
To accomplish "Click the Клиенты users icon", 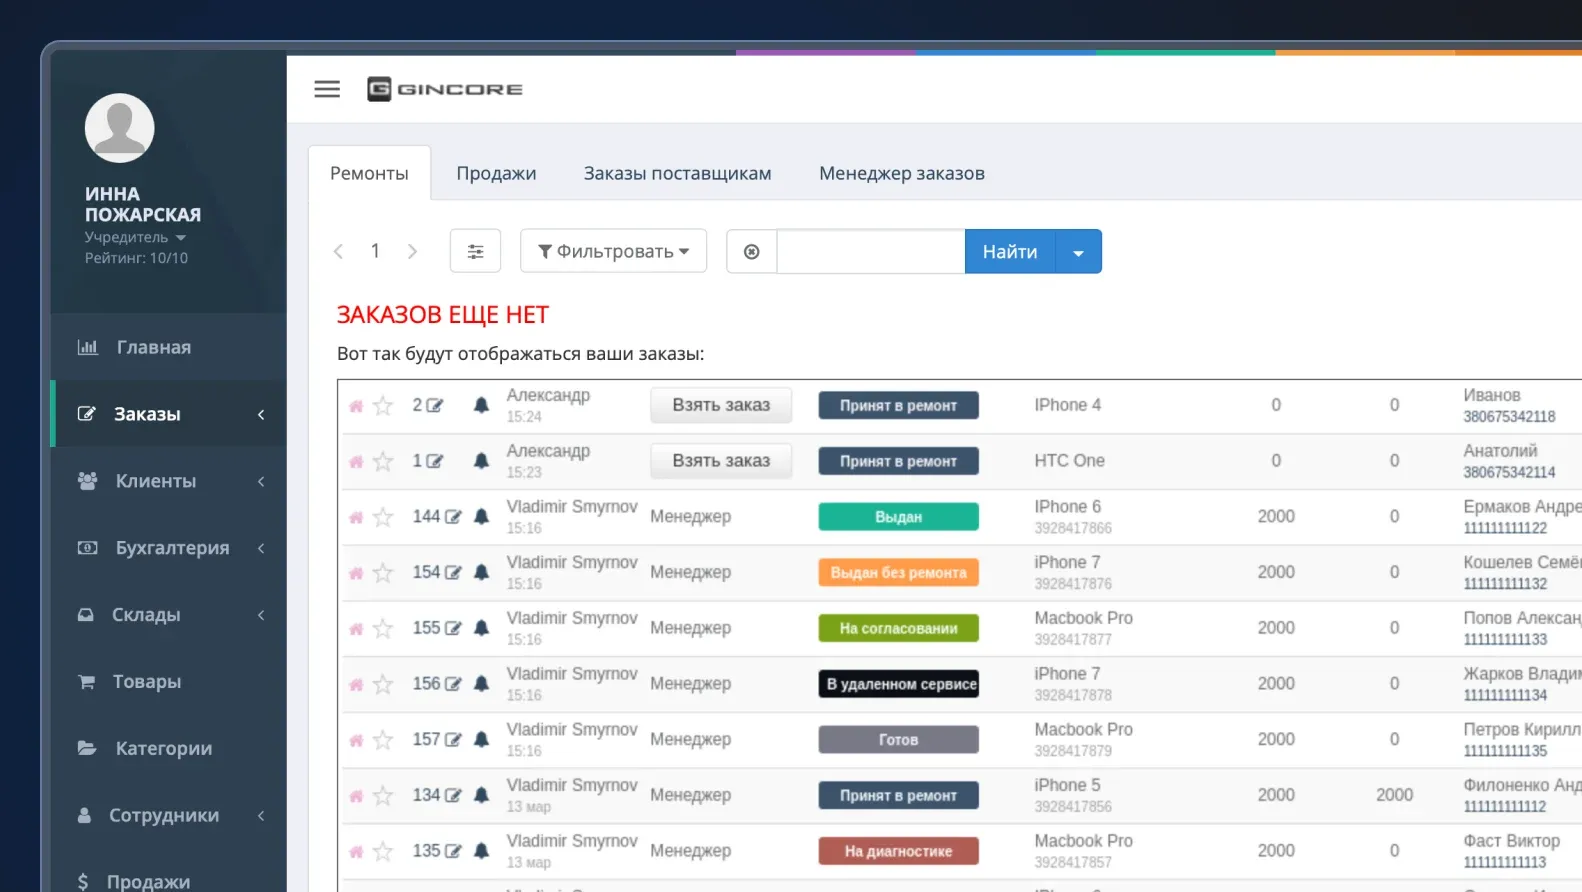I will click(88, 481).
